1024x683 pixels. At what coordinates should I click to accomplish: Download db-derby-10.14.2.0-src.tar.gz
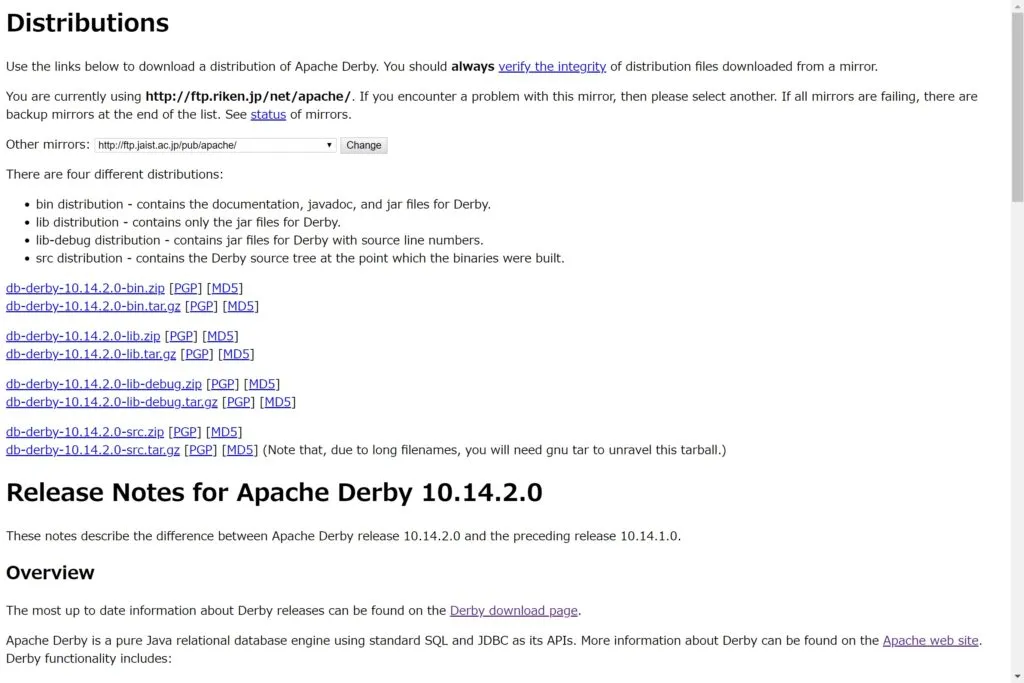coord(93,450)
